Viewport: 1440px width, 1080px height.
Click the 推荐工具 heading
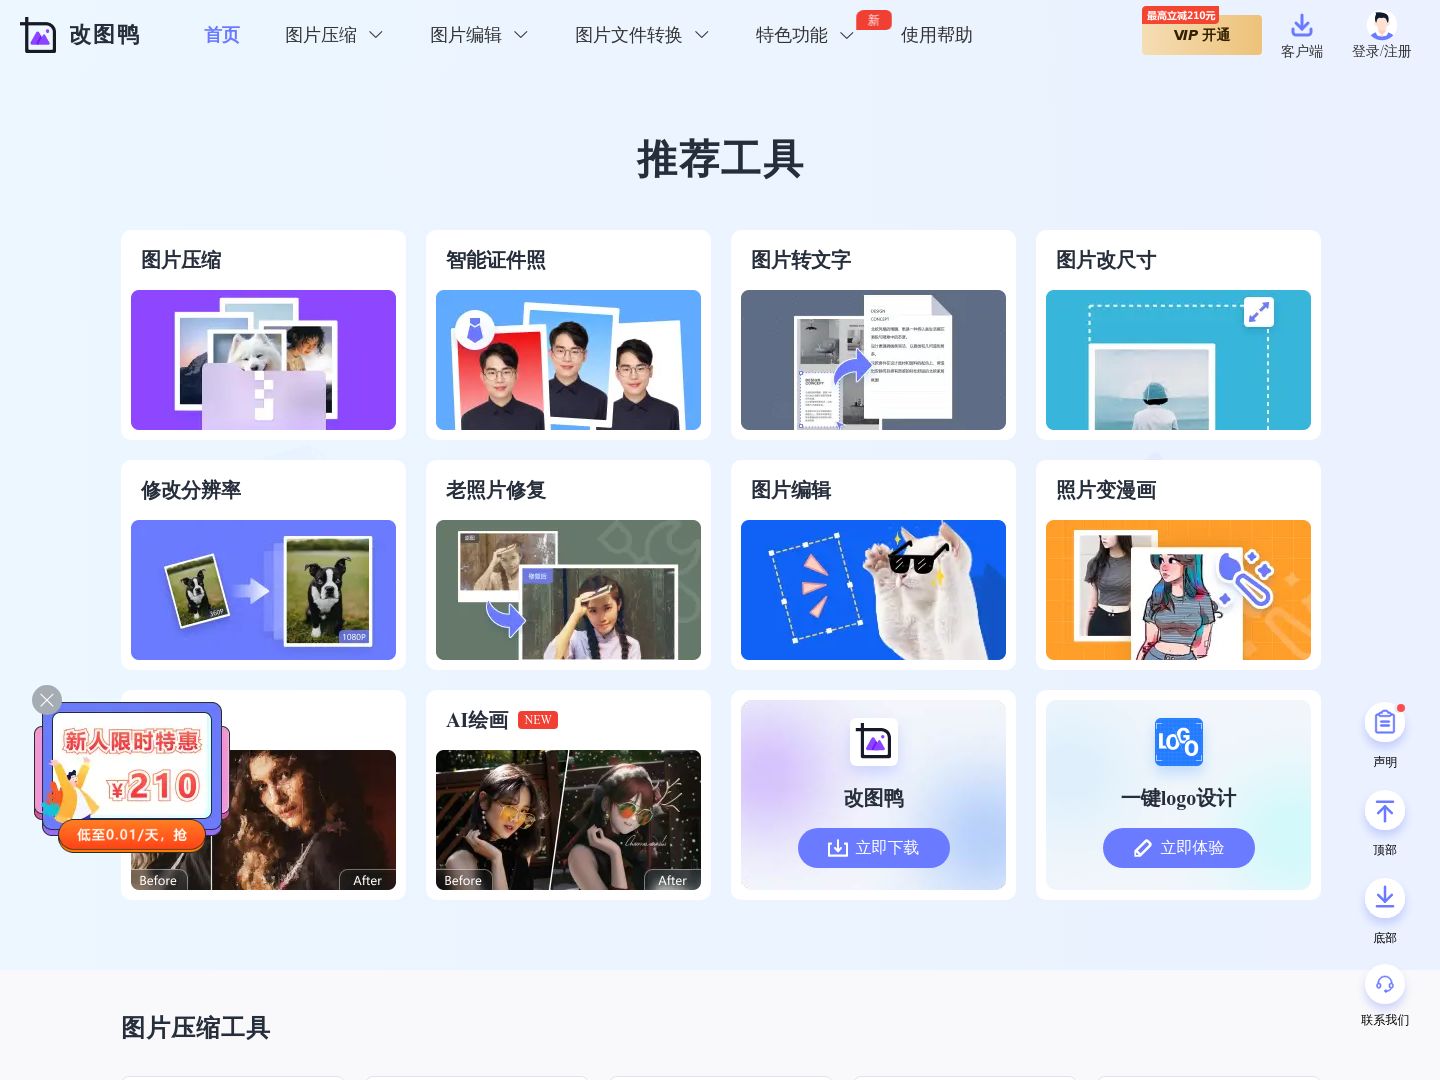[720, 159]
